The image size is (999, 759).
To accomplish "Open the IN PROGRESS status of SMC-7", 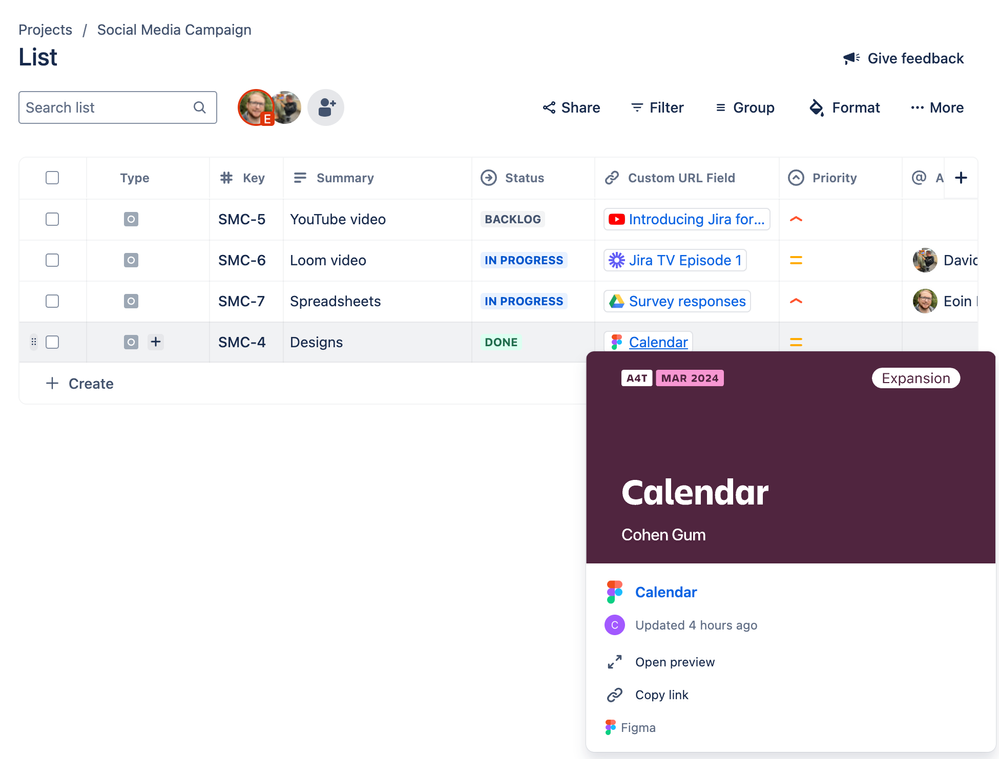I will pos(524,301).
